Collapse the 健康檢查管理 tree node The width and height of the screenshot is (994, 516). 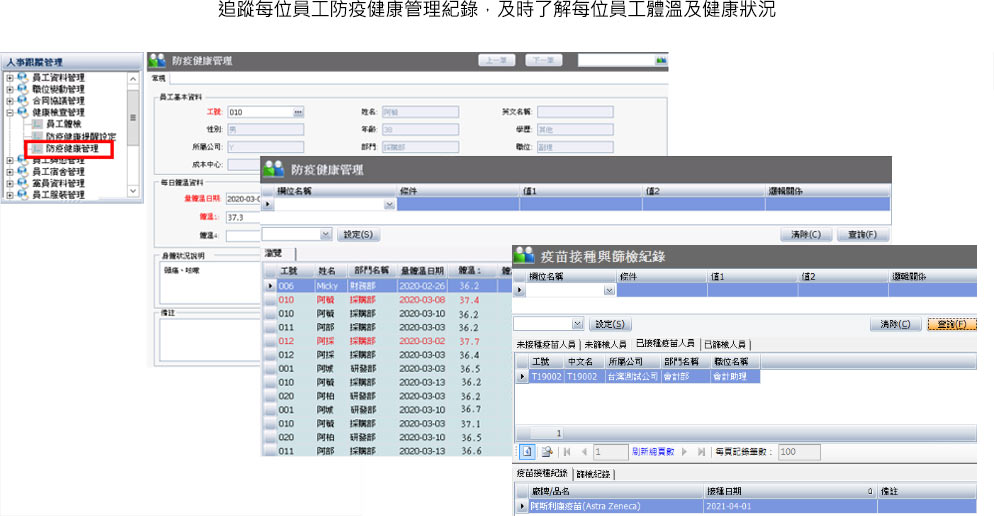click(10, 113)
